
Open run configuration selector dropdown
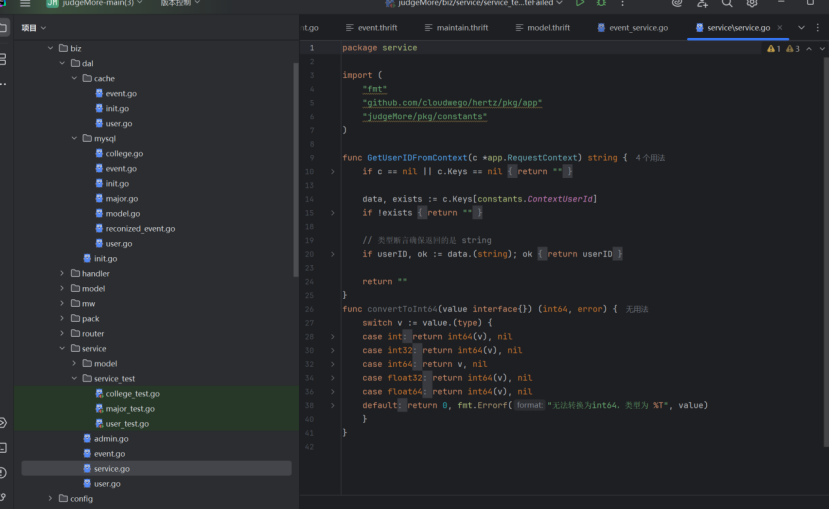tap(475, 3)
